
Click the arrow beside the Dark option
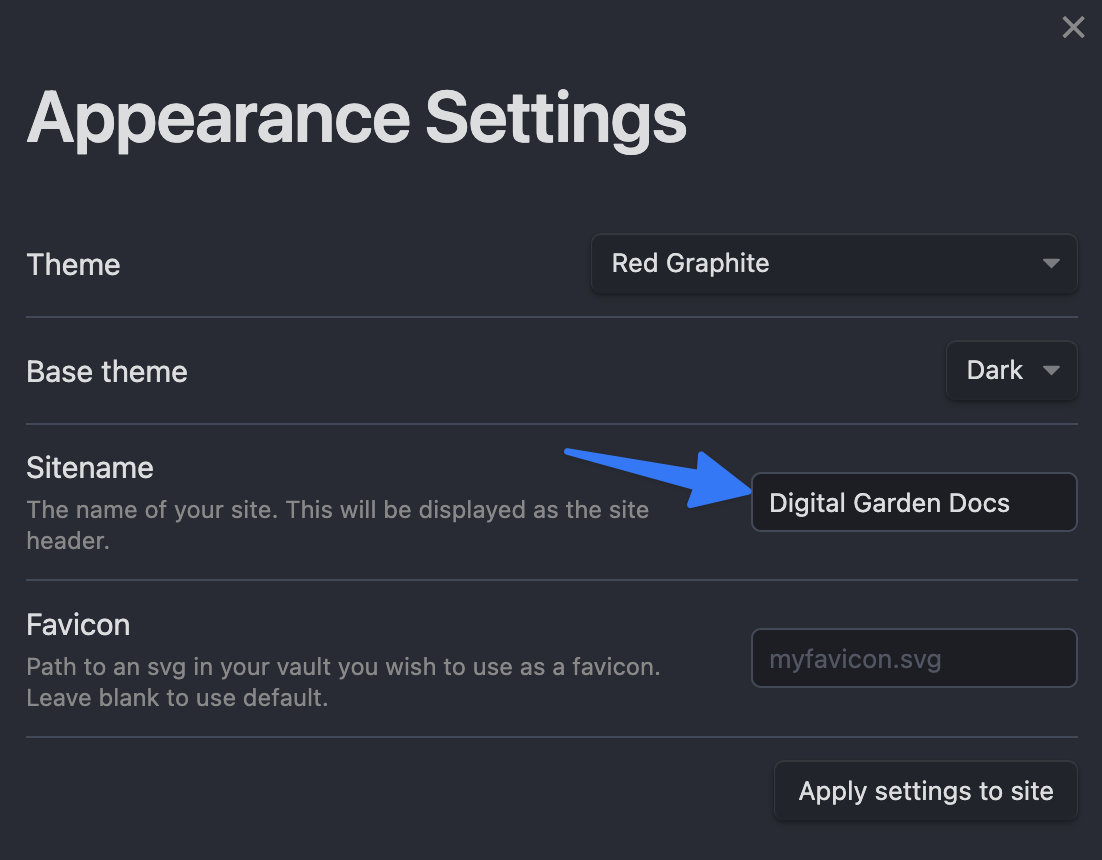1051,371
